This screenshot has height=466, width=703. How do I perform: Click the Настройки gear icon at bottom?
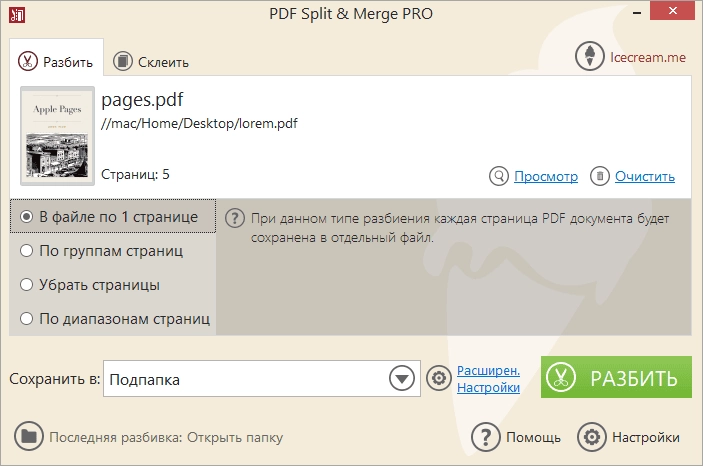[x=592, y=436]
